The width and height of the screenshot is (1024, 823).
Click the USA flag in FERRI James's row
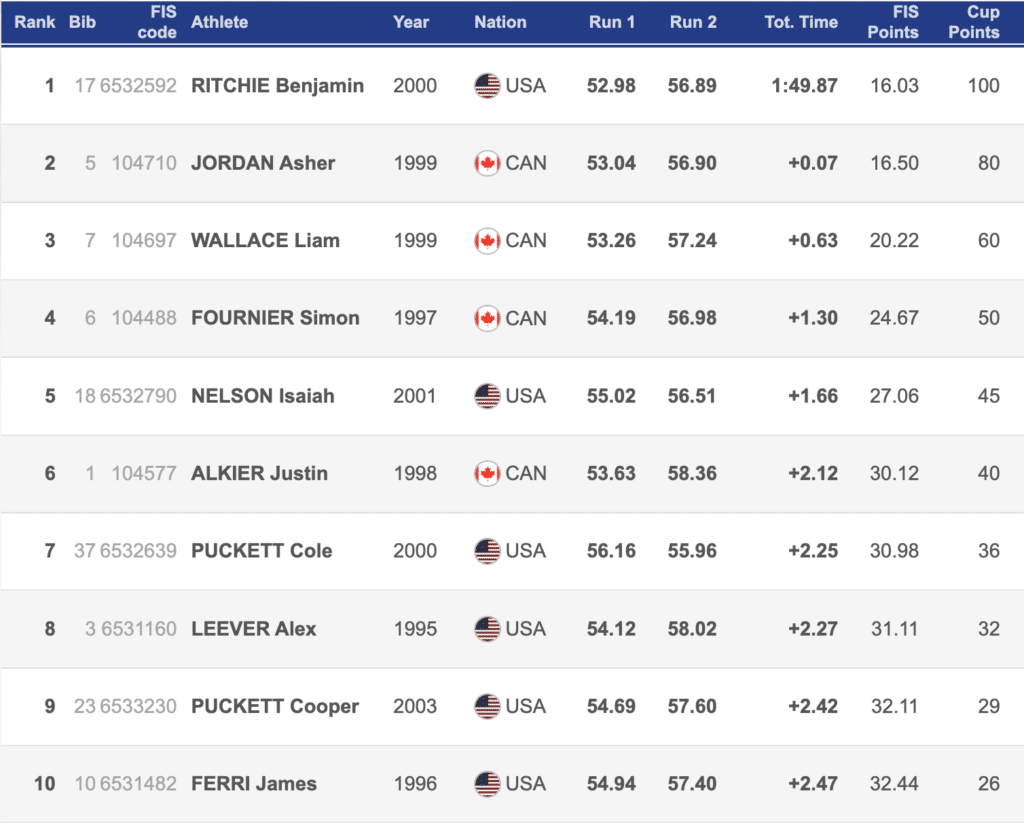tap(487, 784)
